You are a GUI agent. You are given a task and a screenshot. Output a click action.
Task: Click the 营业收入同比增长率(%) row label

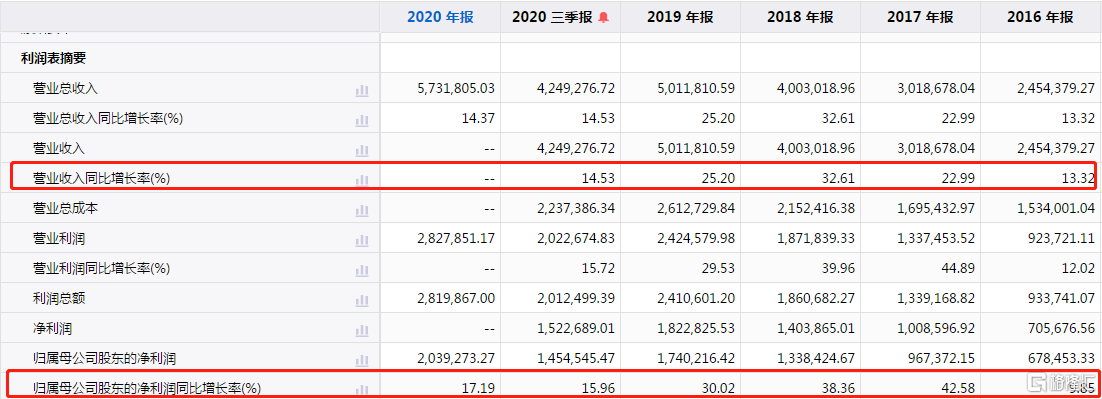(x=102, y=179)
